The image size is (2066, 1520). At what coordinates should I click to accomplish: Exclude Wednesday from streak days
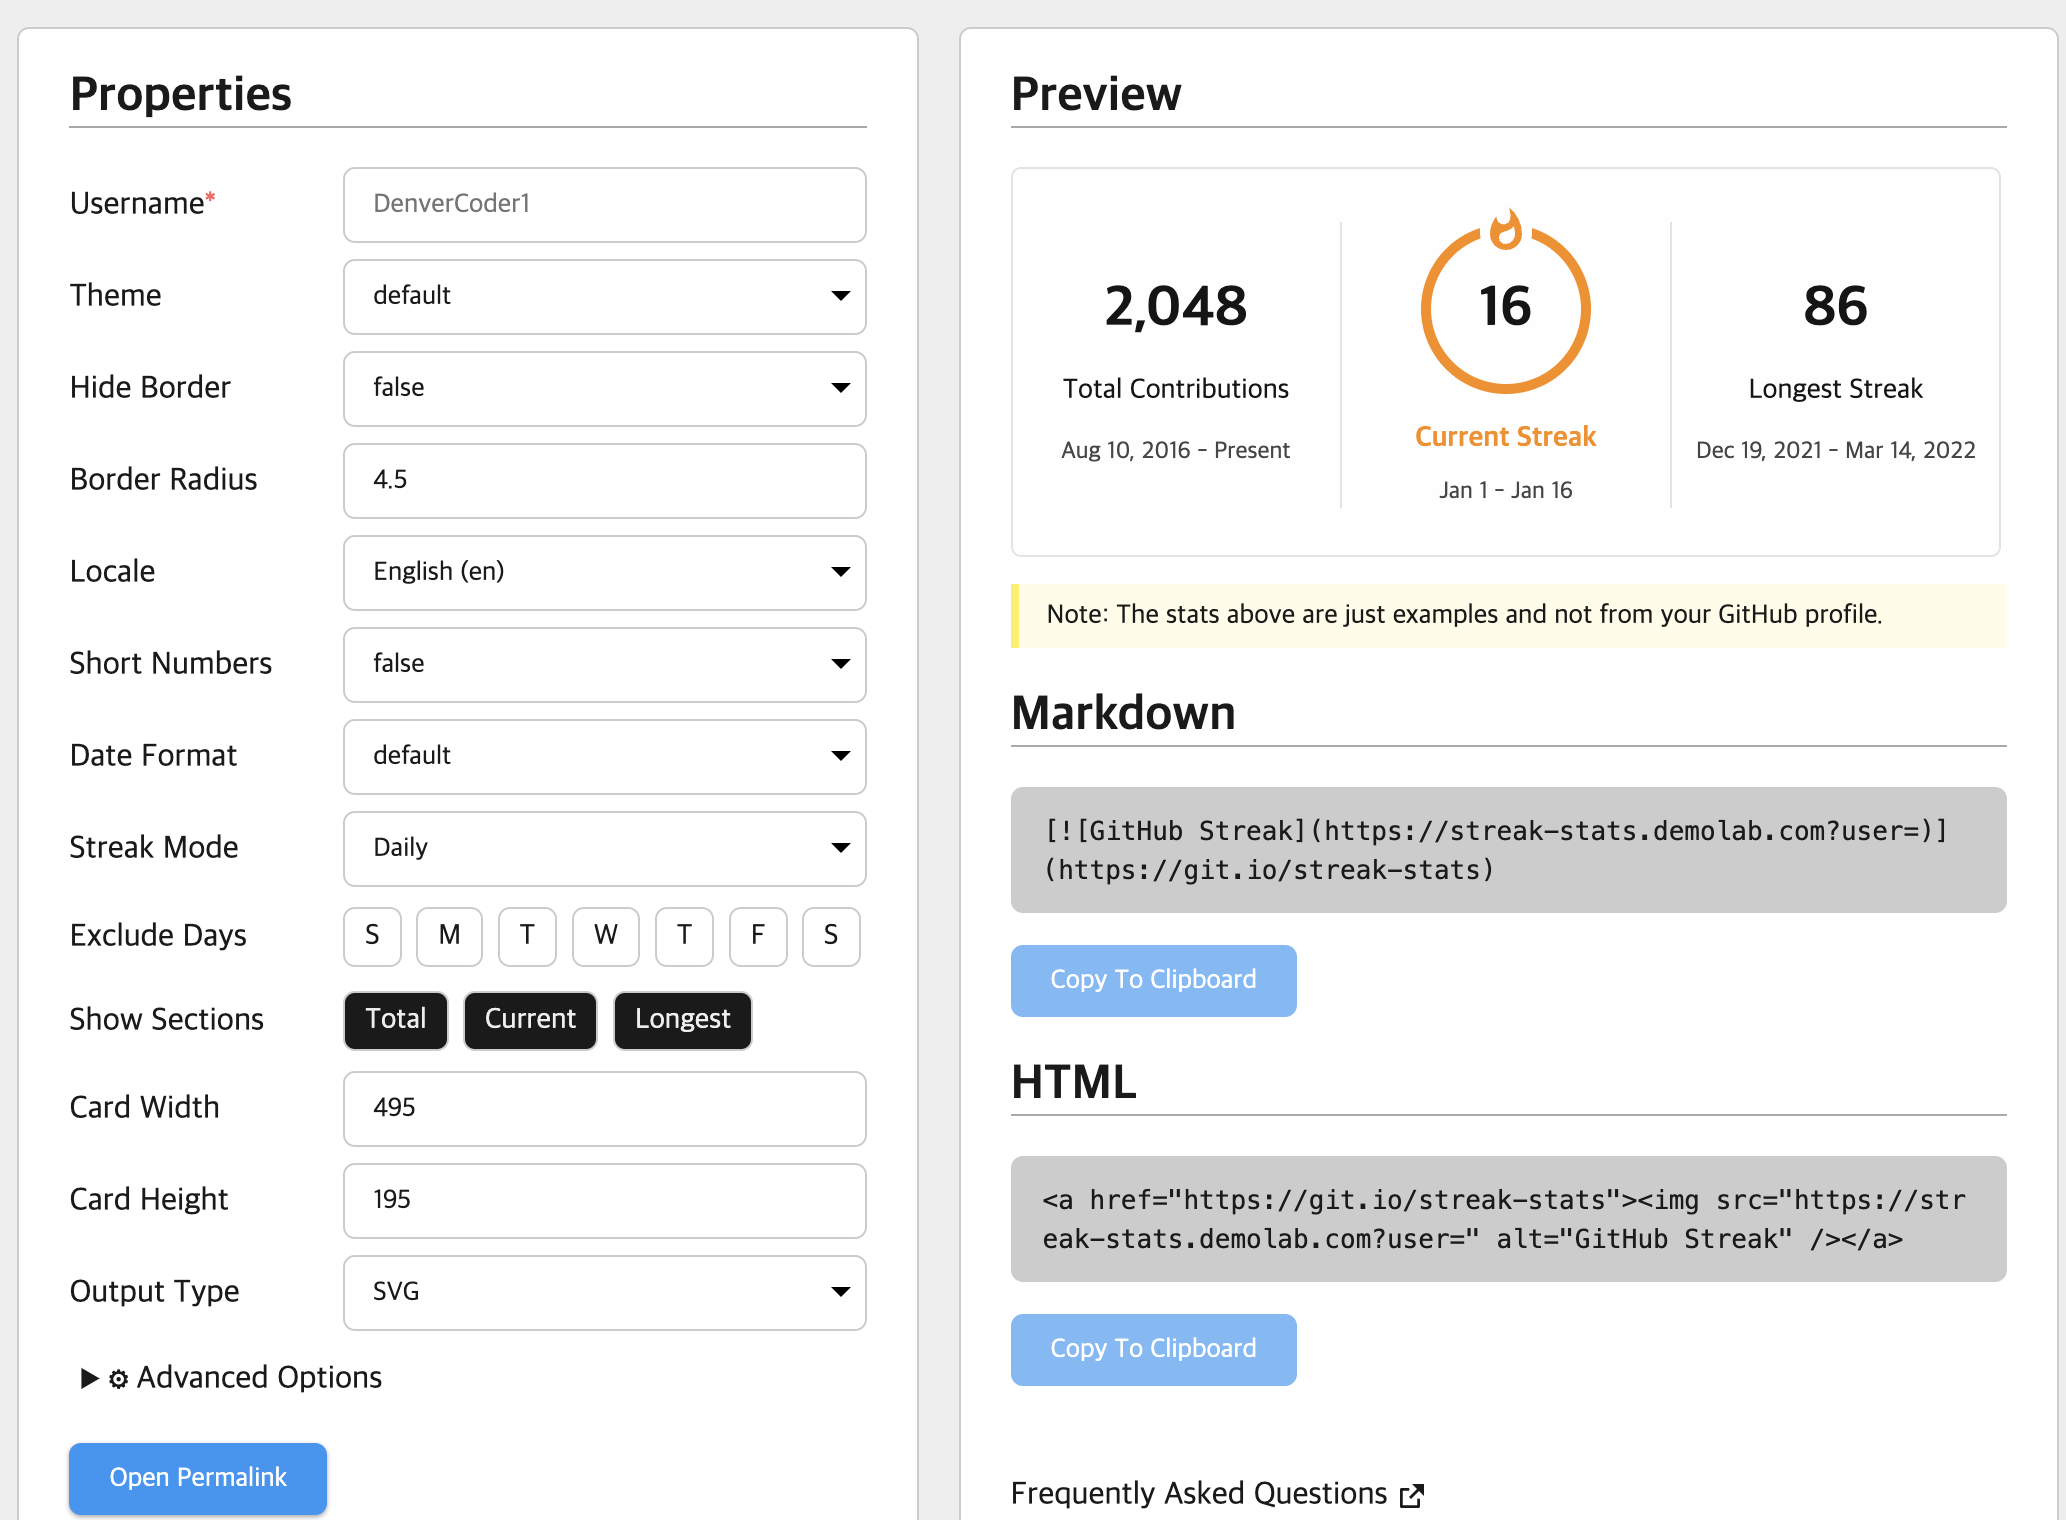coord(605,936)
